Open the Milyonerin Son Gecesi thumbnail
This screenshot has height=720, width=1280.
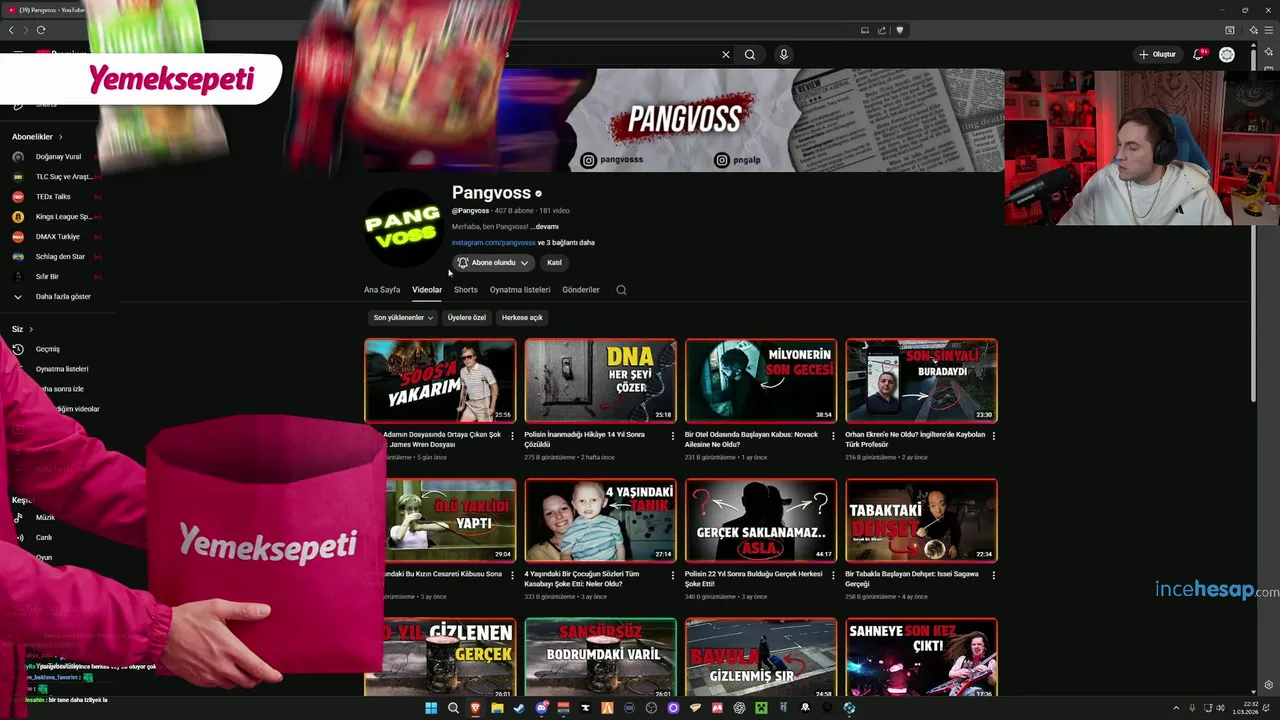click(761, 381)
